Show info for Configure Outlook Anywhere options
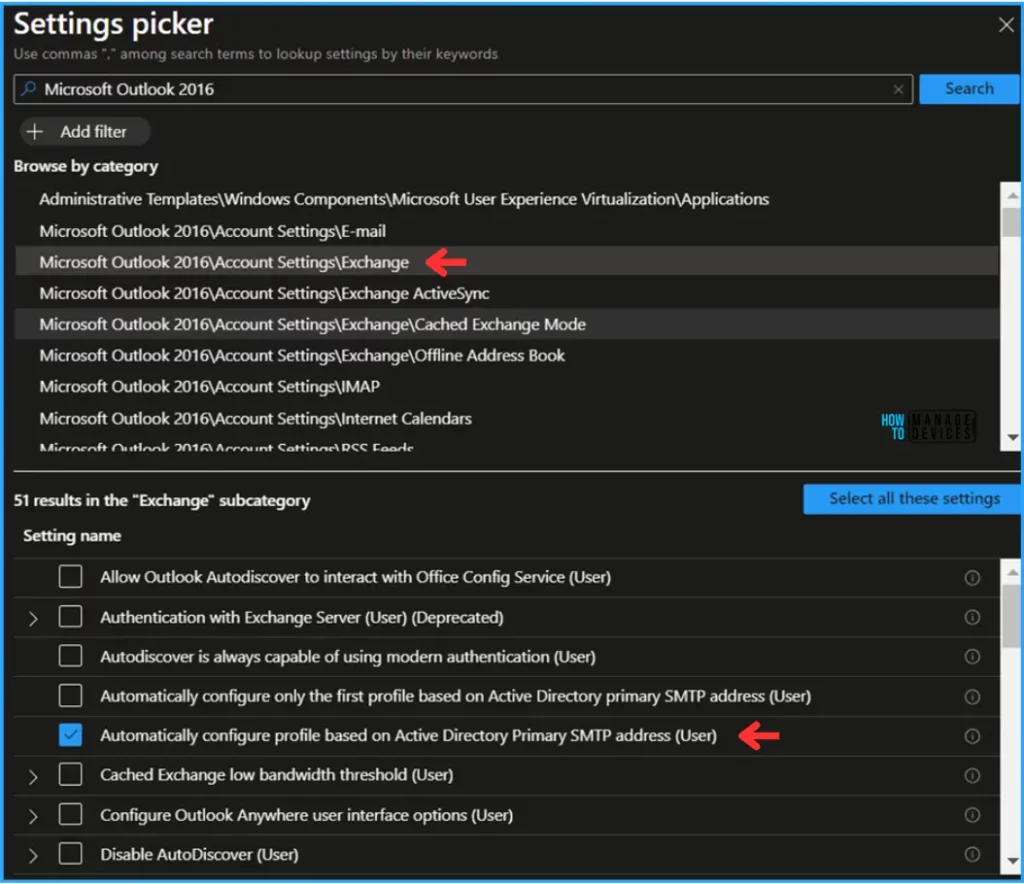The image size is (1024, 884). (x=972, y=815)
